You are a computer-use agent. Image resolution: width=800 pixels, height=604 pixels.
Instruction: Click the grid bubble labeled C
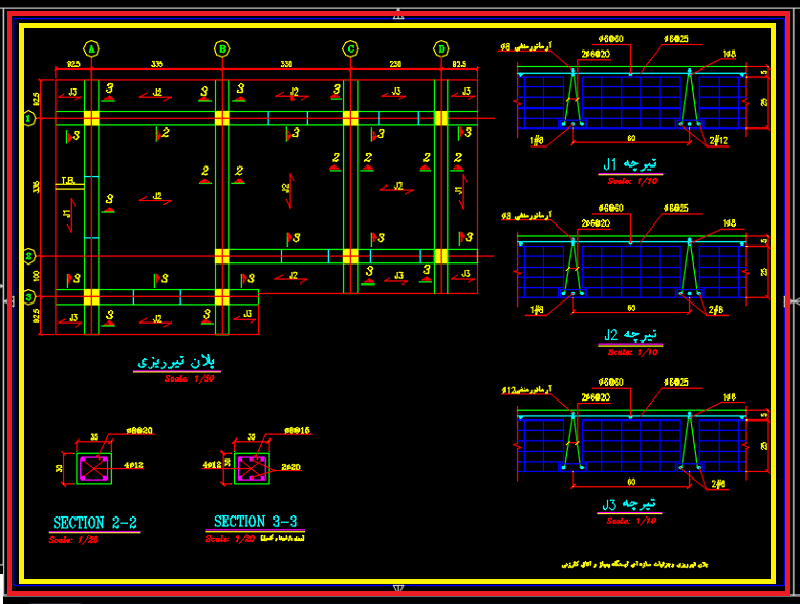351,49
